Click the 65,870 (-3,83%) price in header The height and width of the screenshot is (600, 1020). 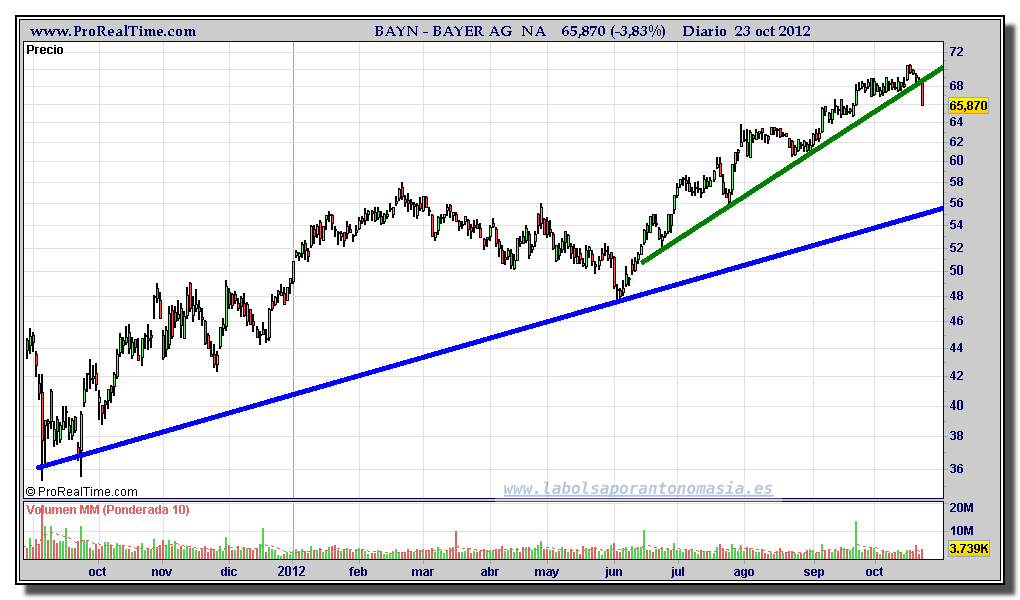coord(613,31)
